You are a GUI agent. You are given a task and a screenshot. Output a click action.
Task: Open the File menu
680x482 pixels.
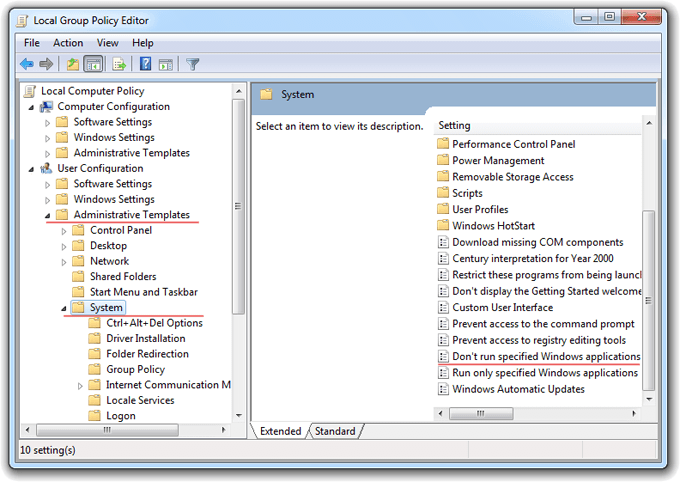[x=32, y=43]
